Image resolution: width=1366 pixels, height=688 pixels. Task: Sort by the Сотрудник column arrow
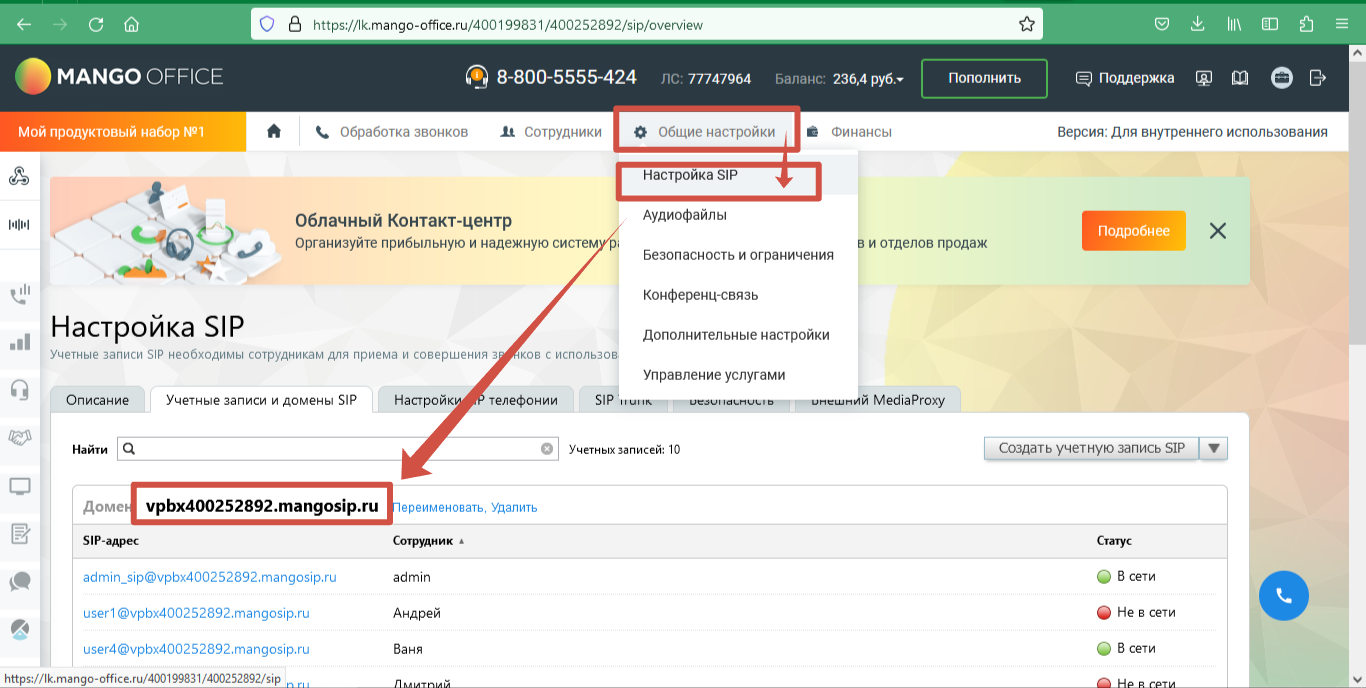(x=461, y=541)
